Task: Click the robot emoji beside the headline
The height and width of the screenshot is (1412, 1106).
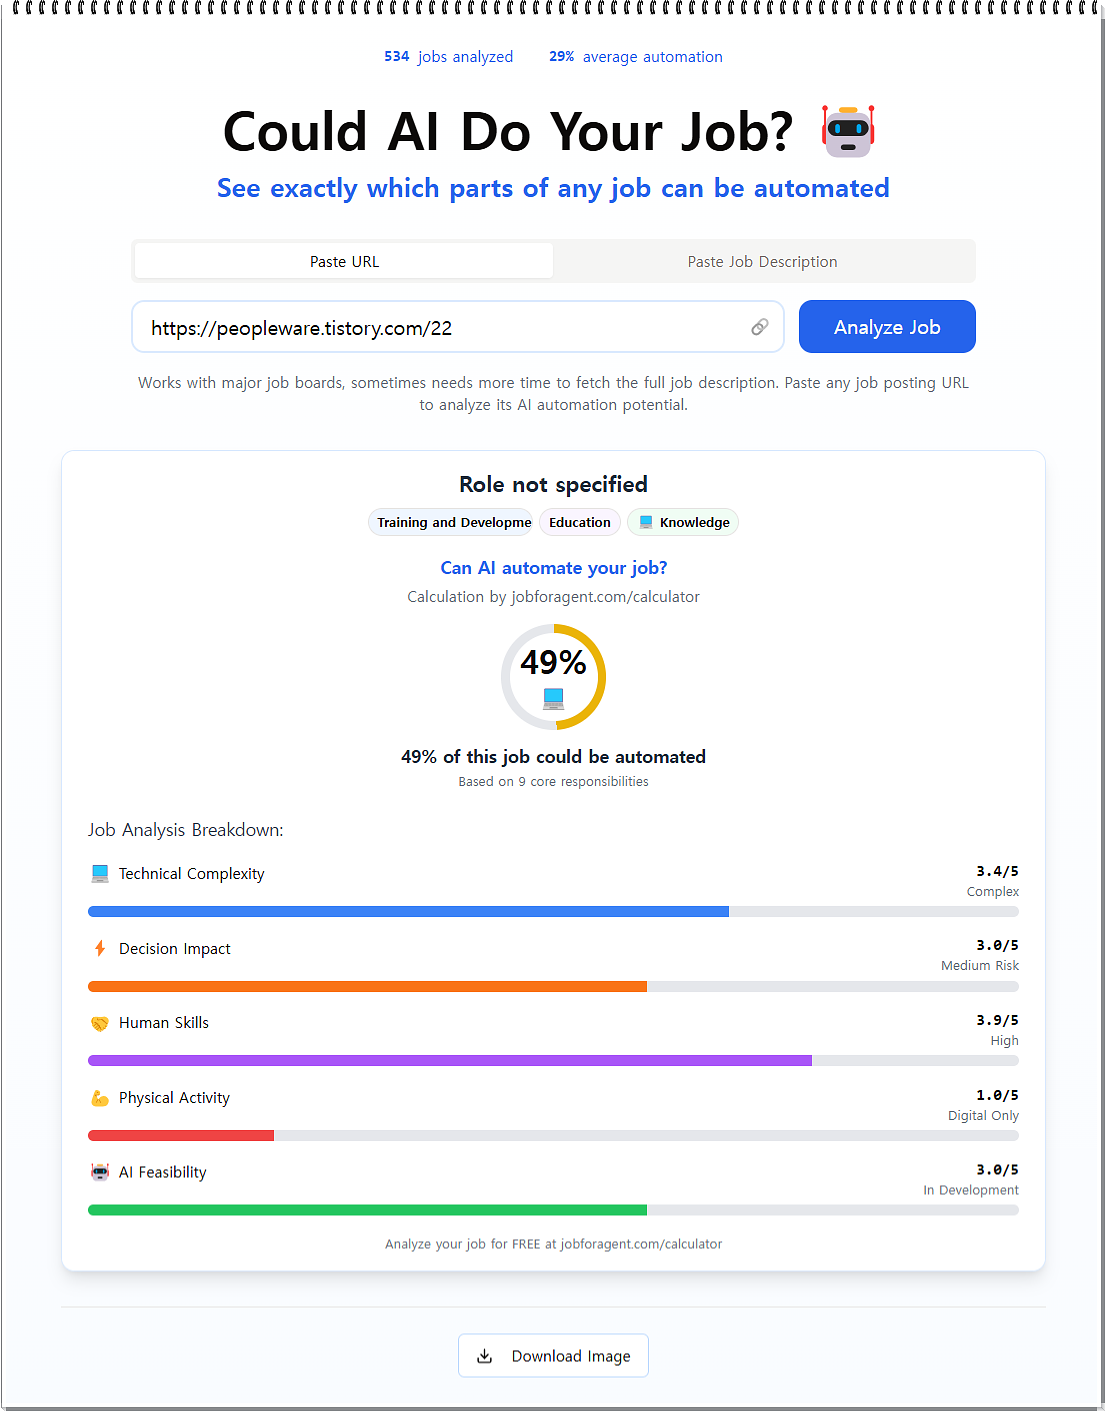Action: pos(848,131)
